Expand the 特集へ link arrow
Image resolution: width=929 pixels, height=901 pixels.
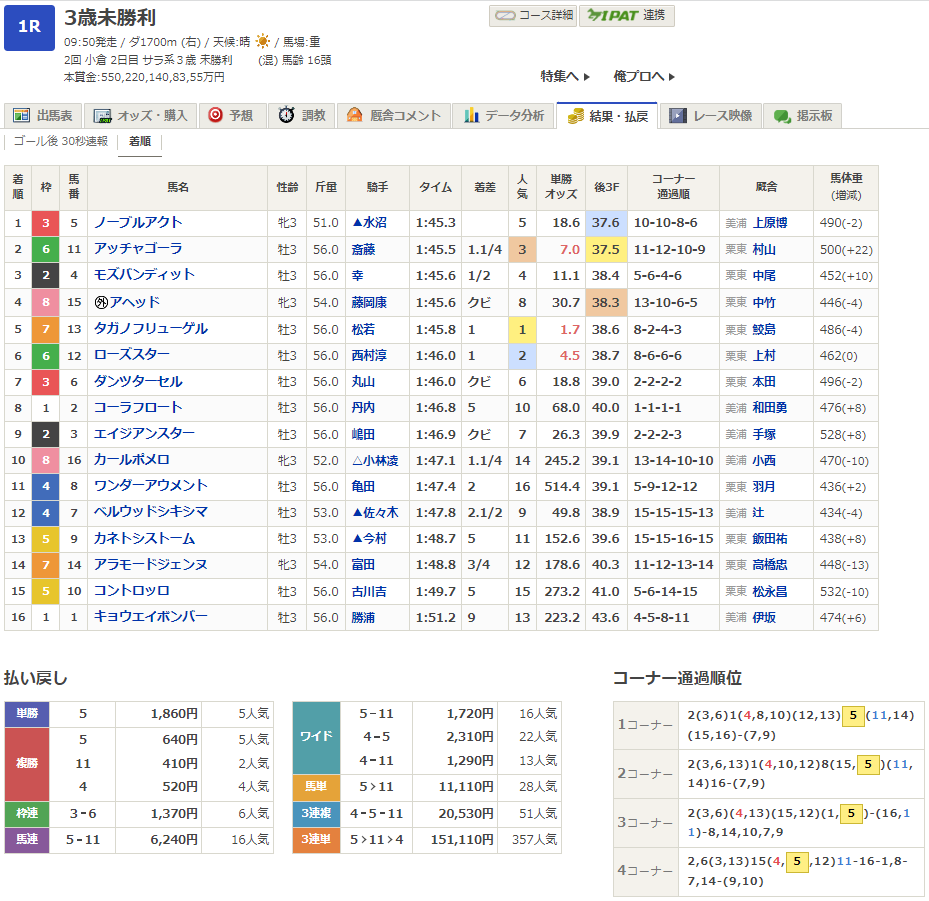(587, 77)
